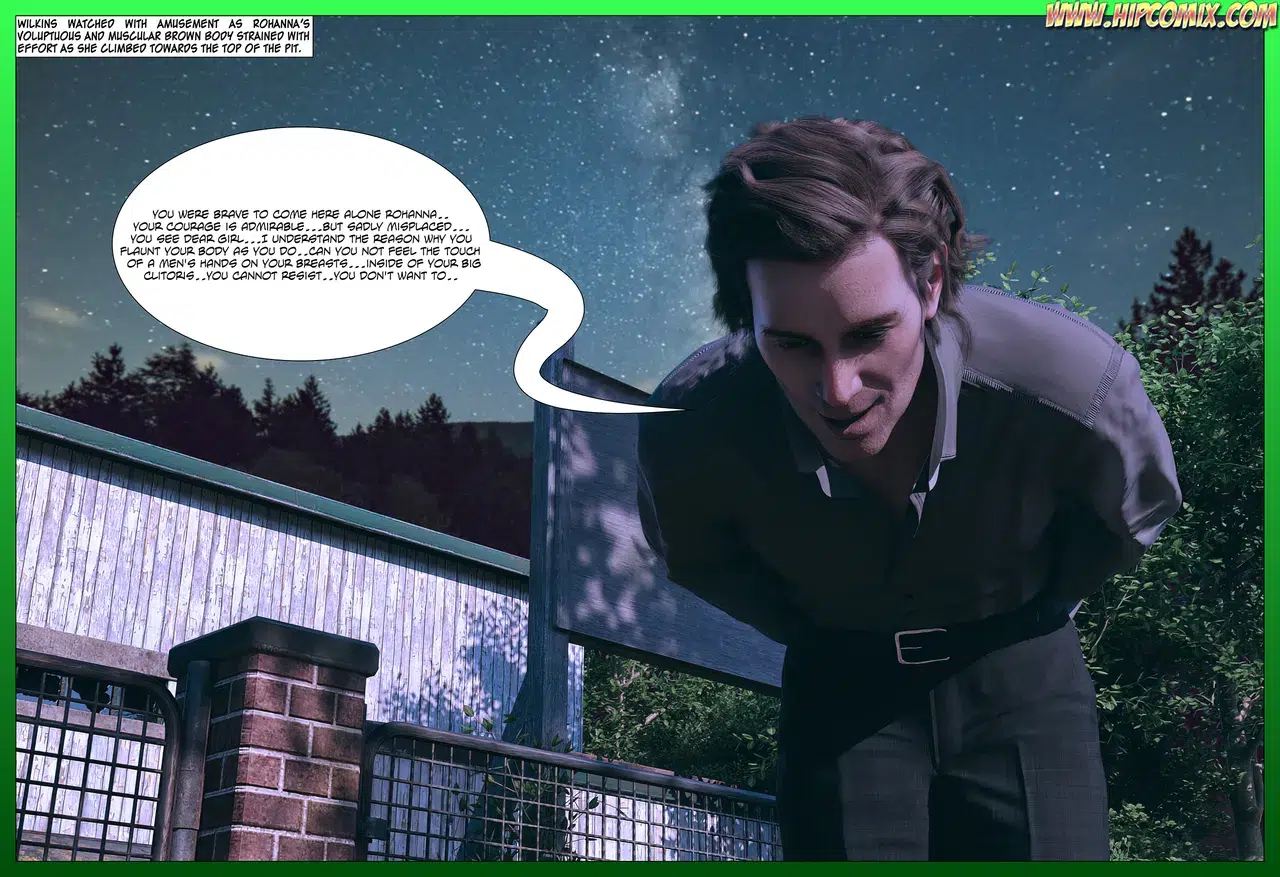1280x877 pixels.
Task: Click the wire fence panel left of pillar
Action: [x=95, y=755]
